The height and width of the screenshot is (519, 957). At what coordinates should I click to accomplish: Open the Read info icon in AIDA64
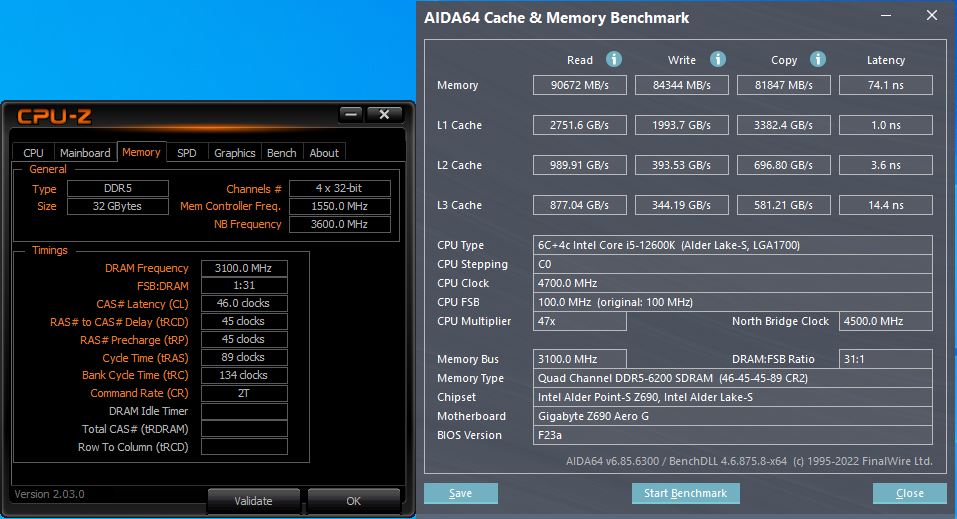pyautogui.click(x=614, y=59)
